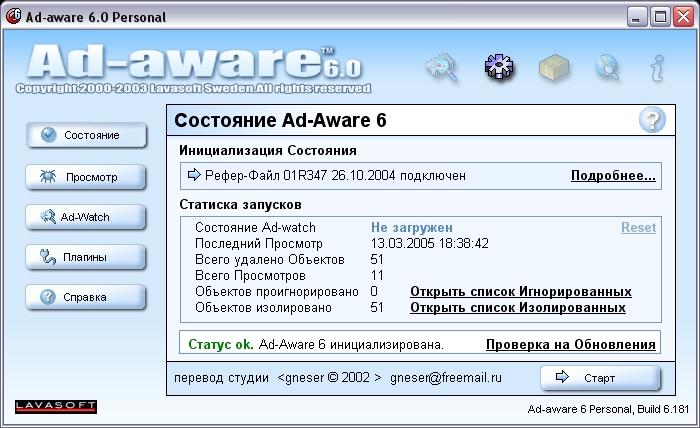The width and height of the screenshot is (700, 428).
Task: Click Объектов проигнорировано label
Action: [277, 291]
